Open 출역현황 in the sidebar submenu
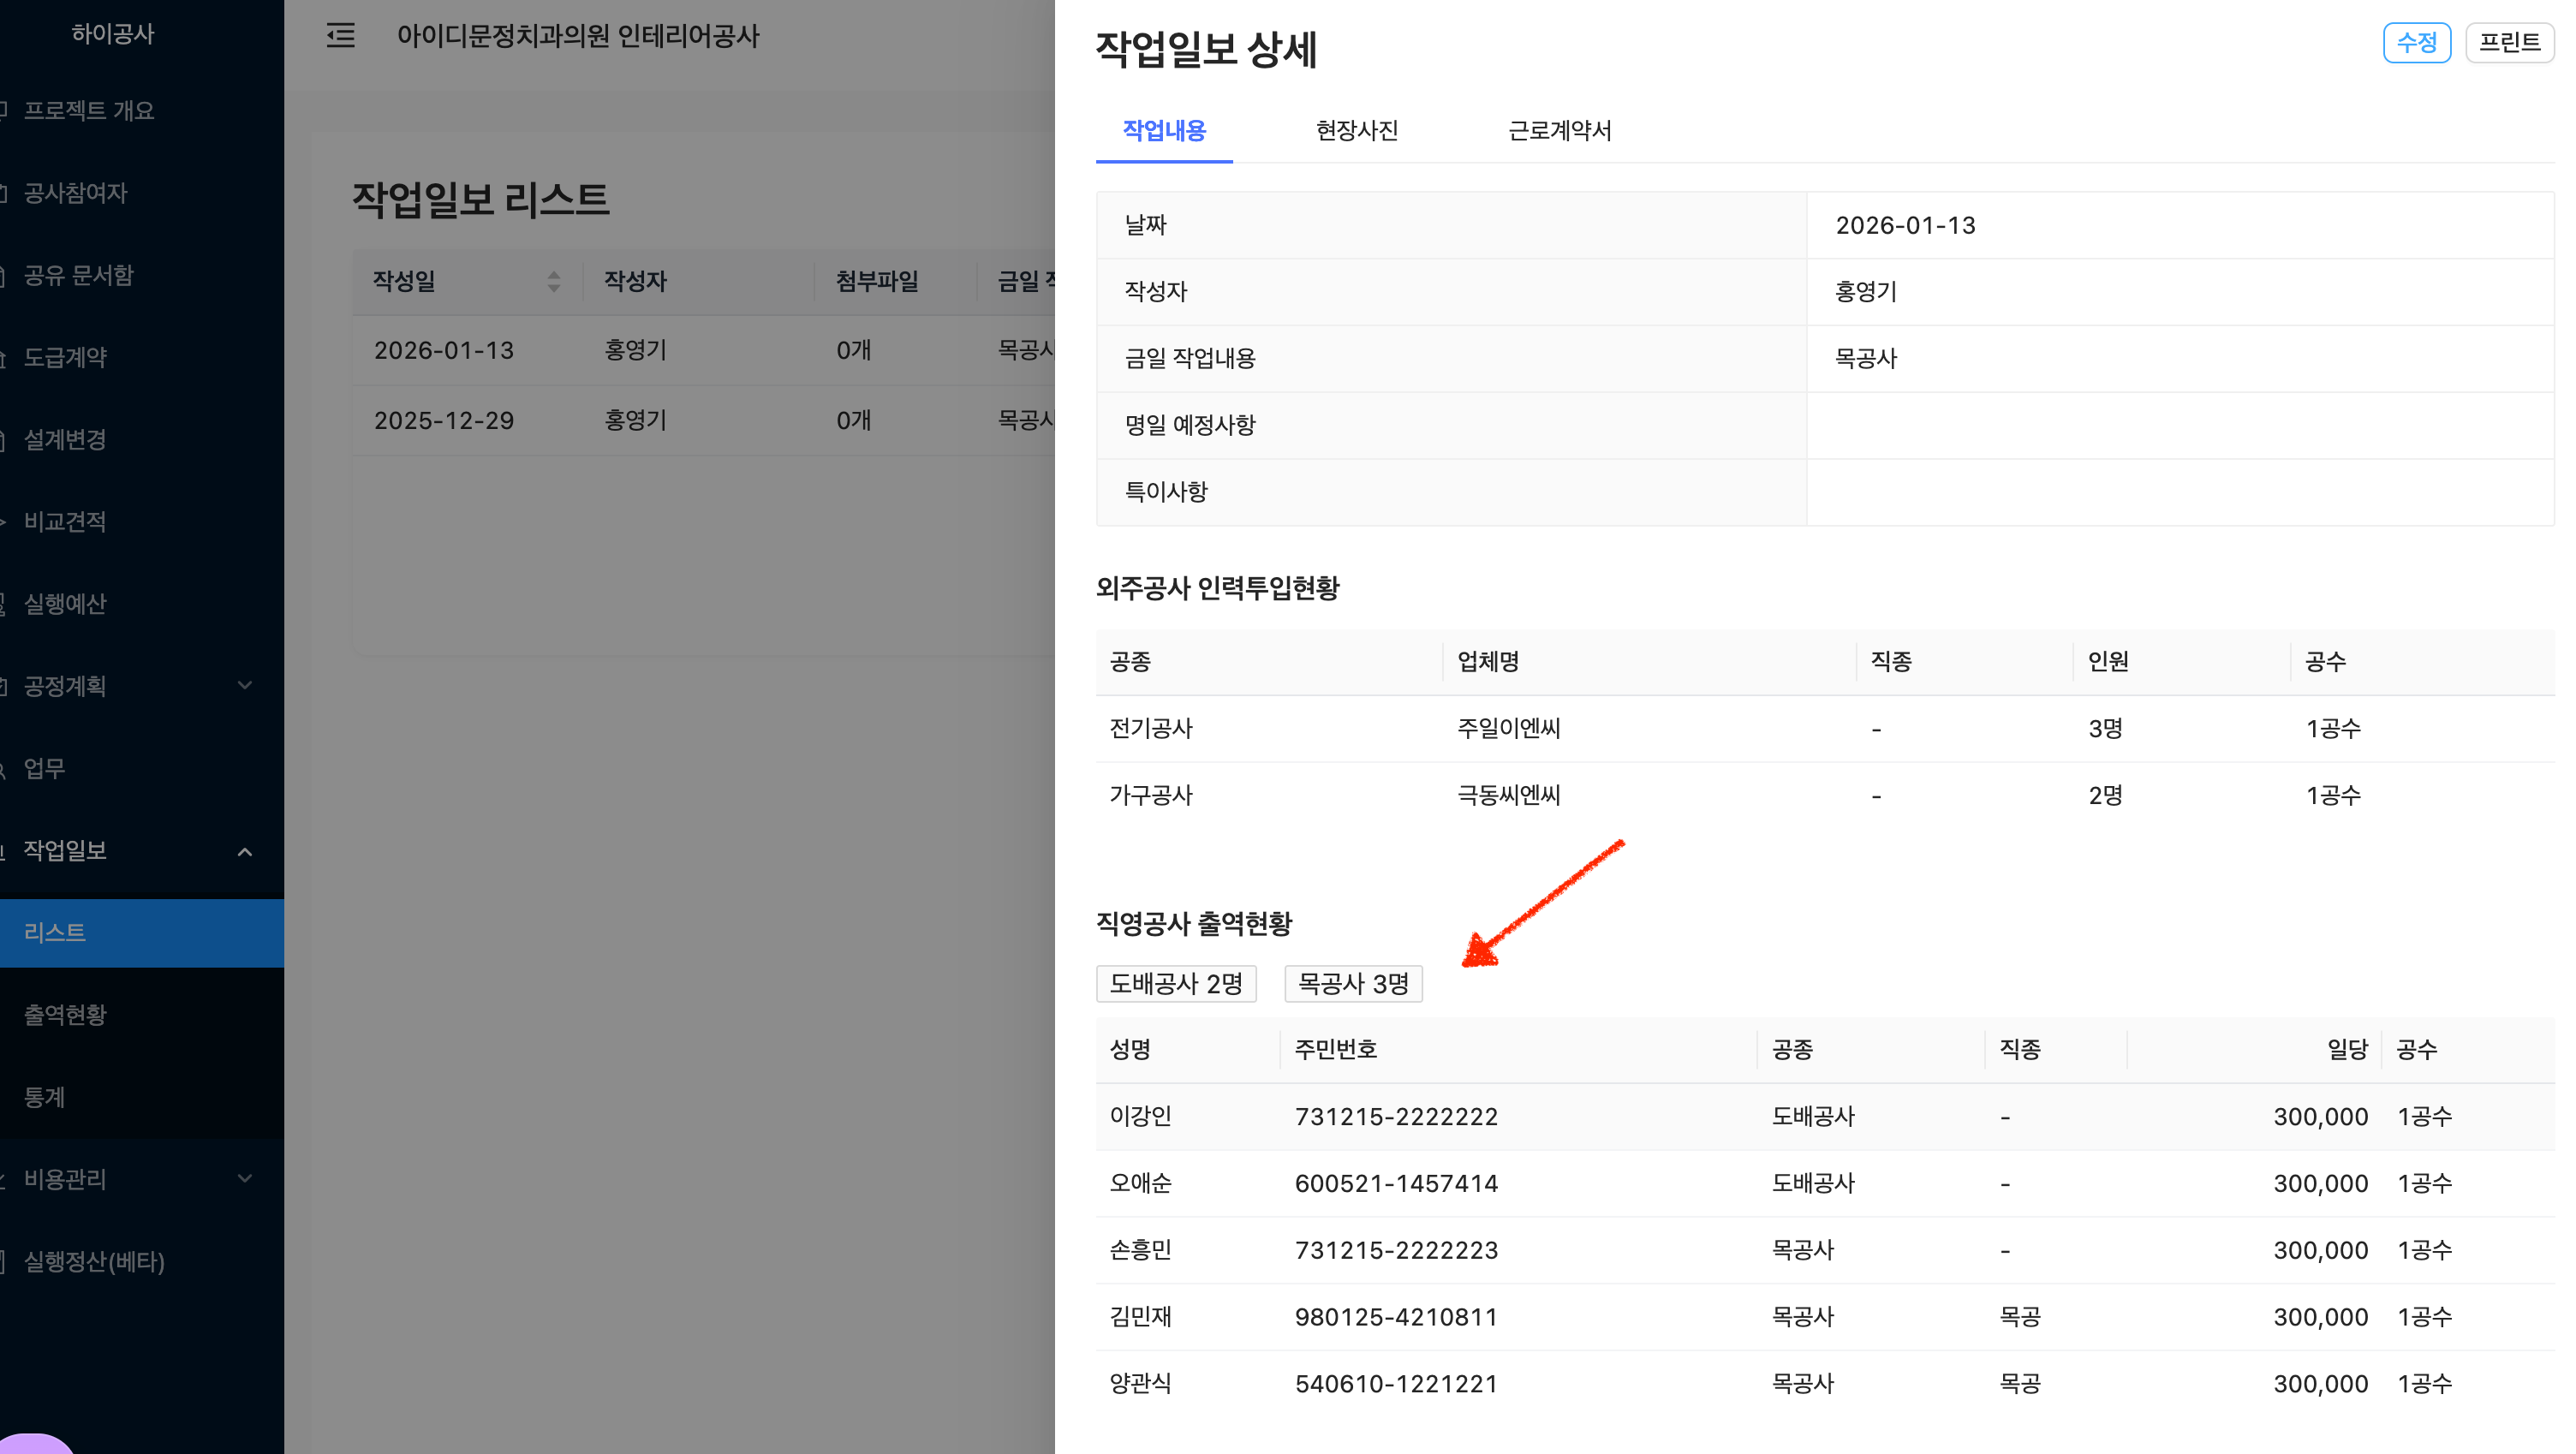 click(x=66, y=1015)
